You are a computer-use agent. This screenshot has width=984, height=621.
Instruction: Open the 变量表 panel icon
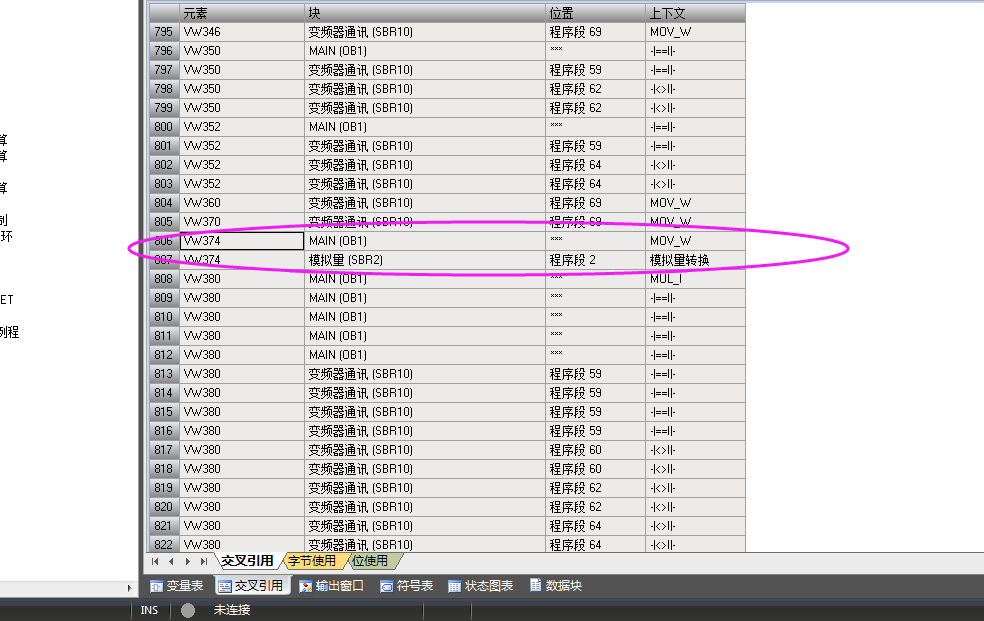coord(157,586)
